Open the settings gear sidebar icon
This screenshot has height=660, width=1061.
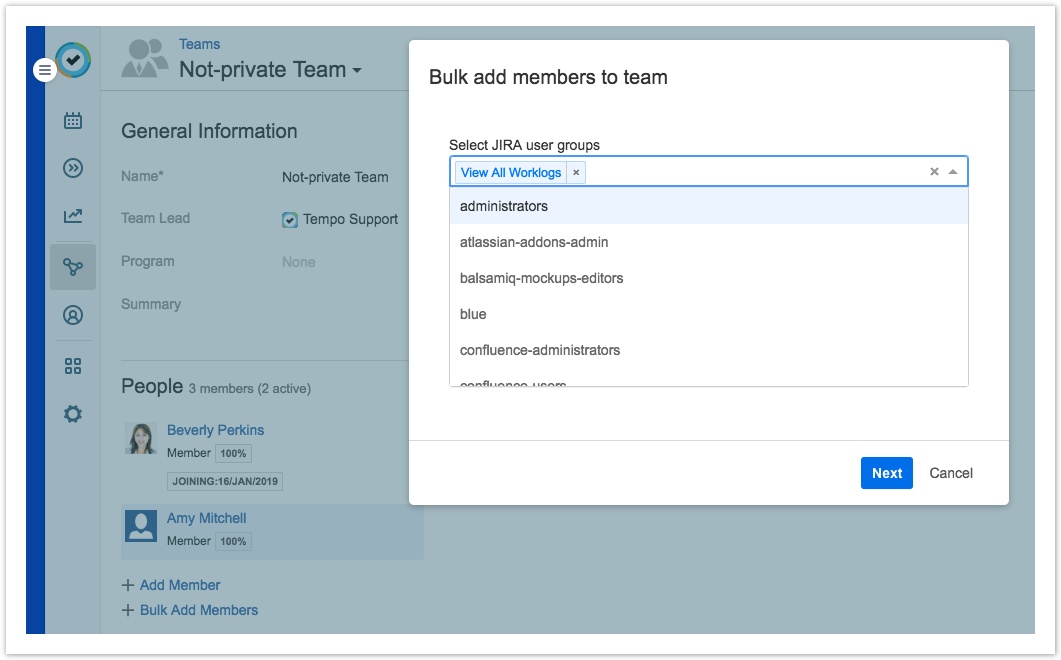73,414
